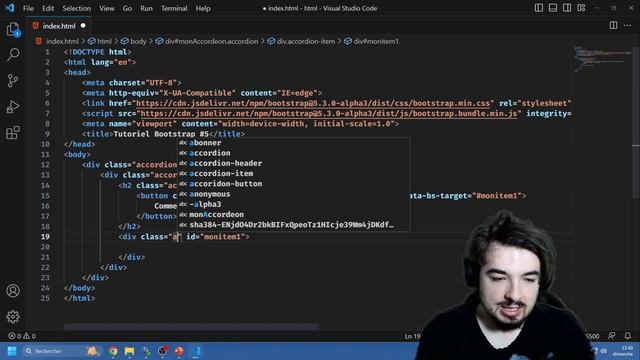Open the Terminal menu
This screenshot has width=640, height=360.
(174, 8)
